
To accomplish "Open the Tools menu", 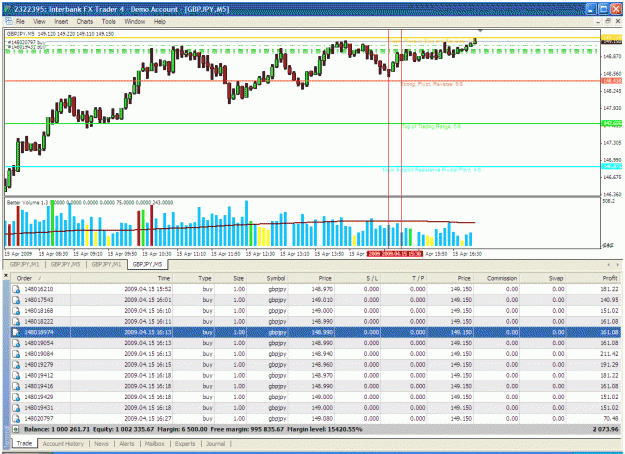I will click(x=108, y=22).
